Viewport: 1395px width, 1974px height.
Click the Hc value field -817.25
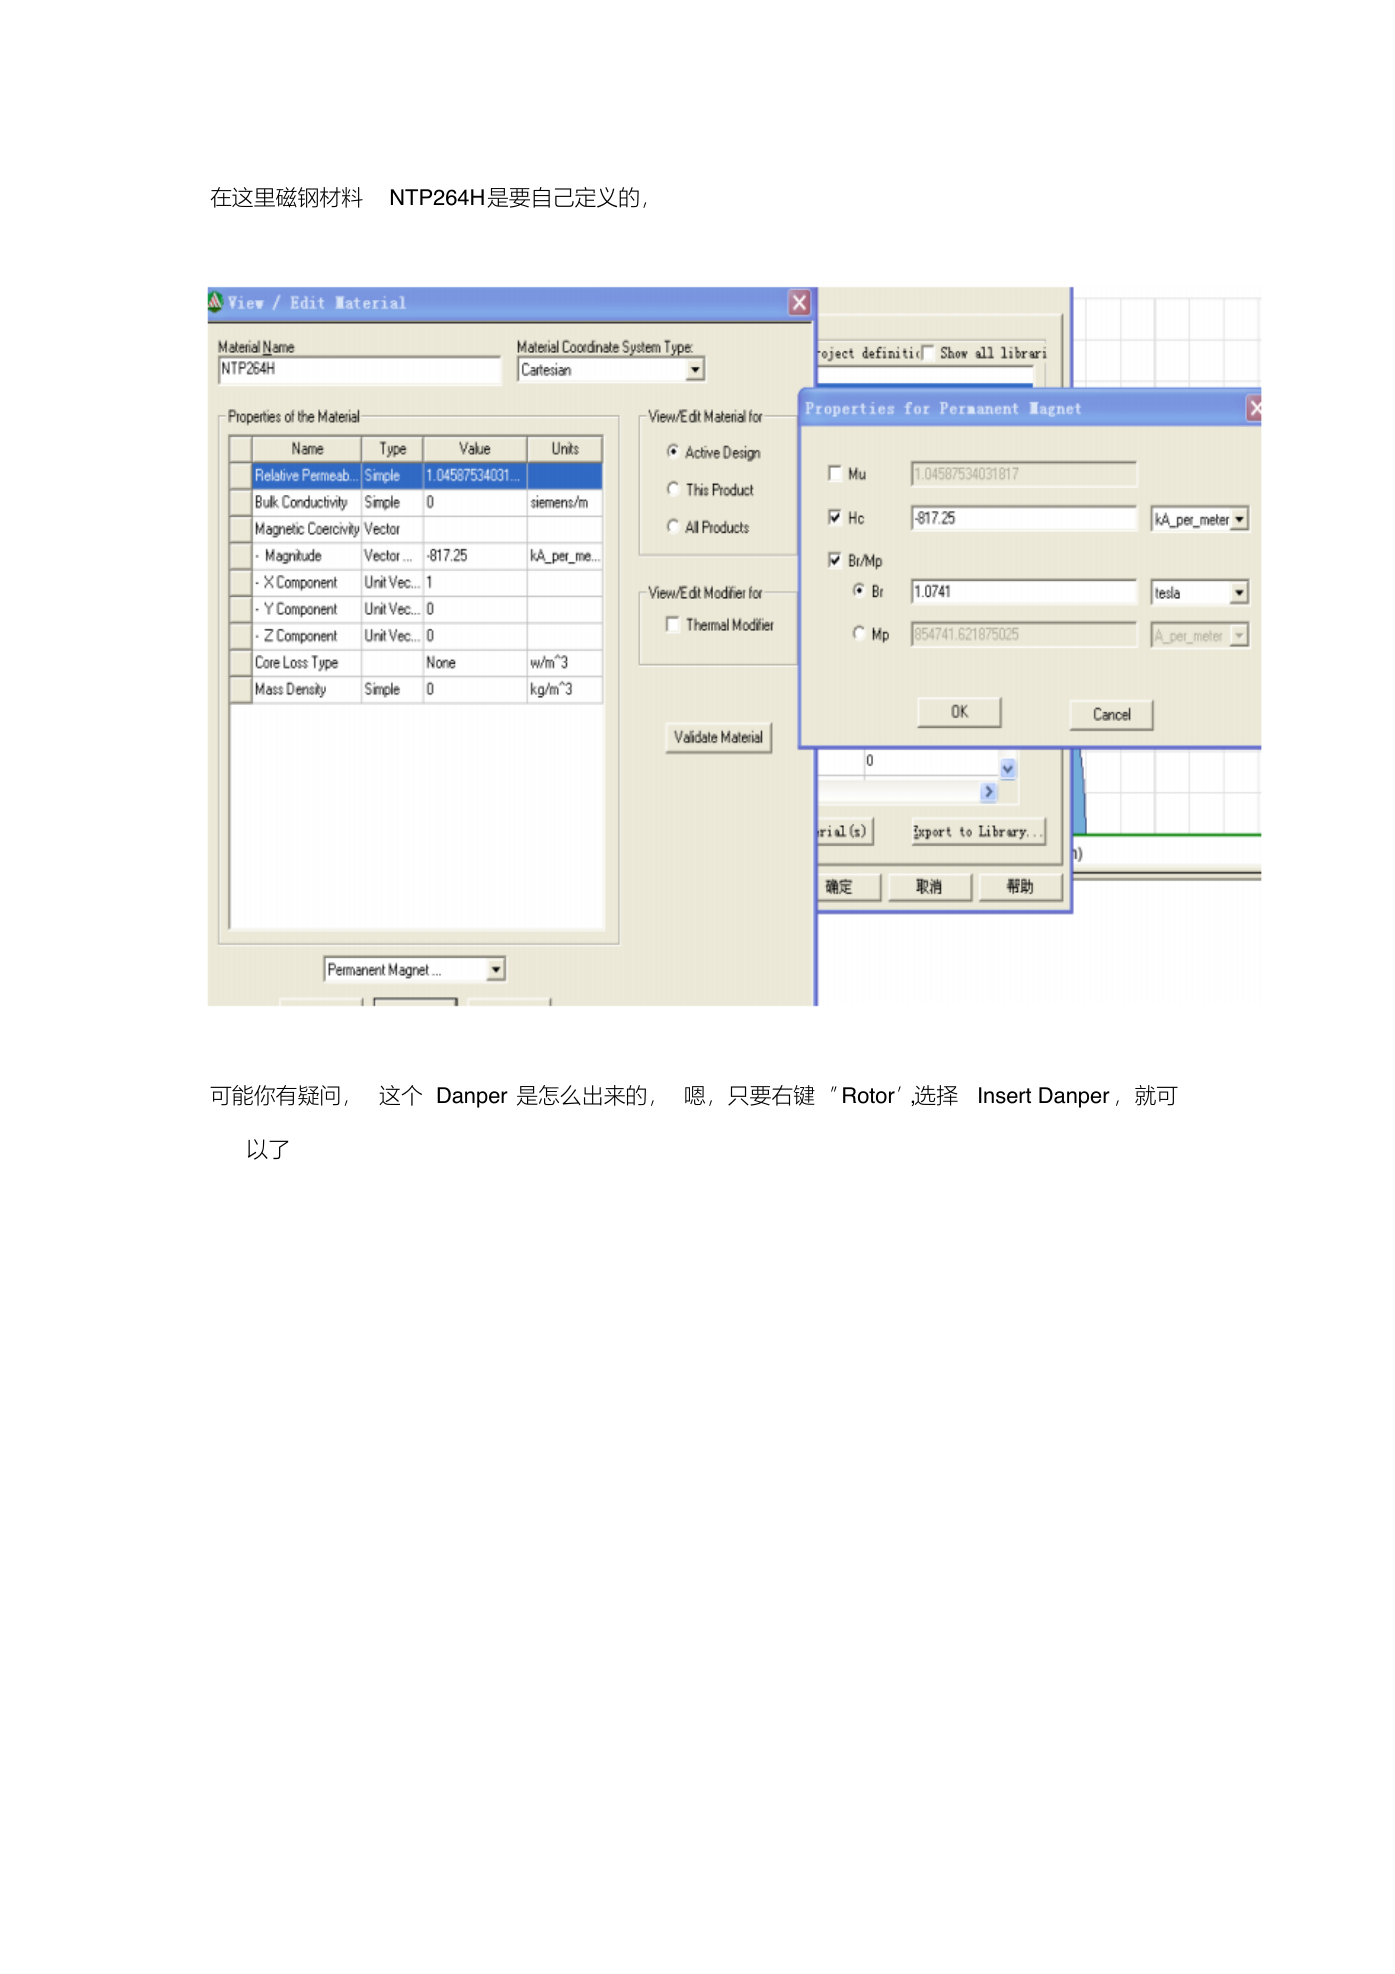click(1024, 518)
